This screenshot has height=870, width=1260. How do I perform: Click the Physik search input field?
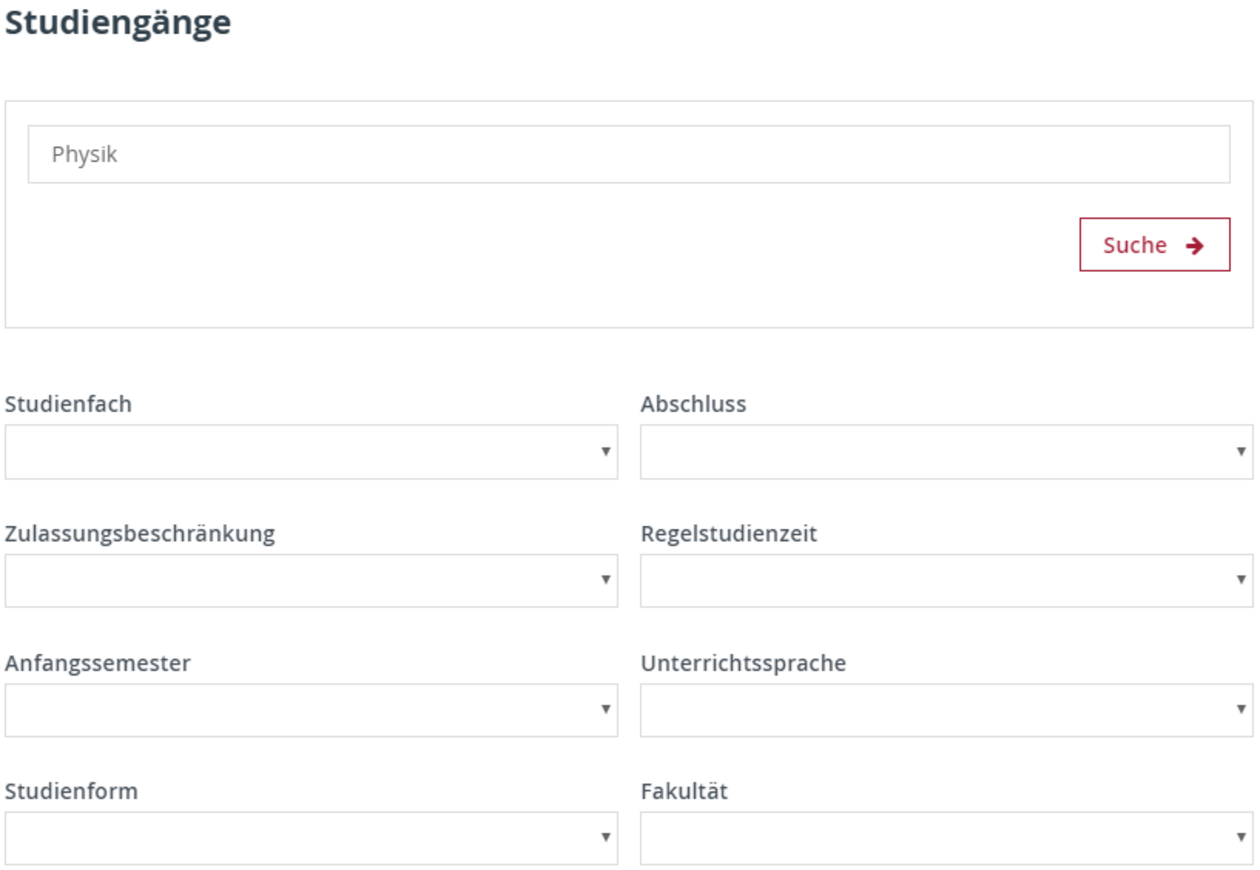[x=628, y=154]
